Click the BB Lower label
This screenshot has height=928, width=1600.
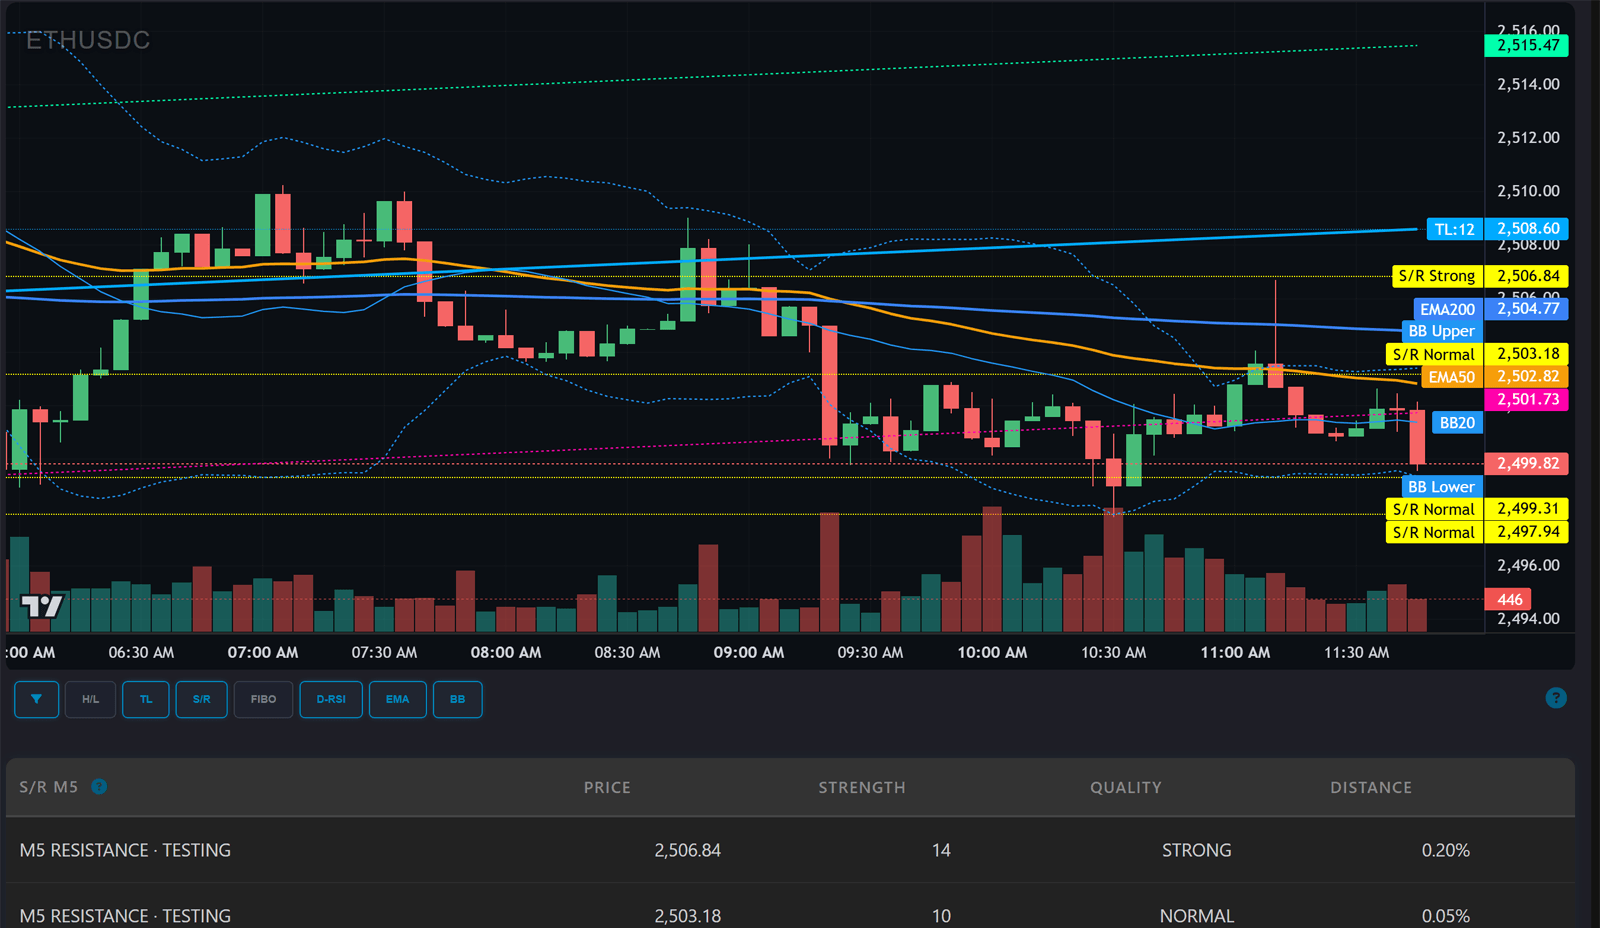point(1441,487)
